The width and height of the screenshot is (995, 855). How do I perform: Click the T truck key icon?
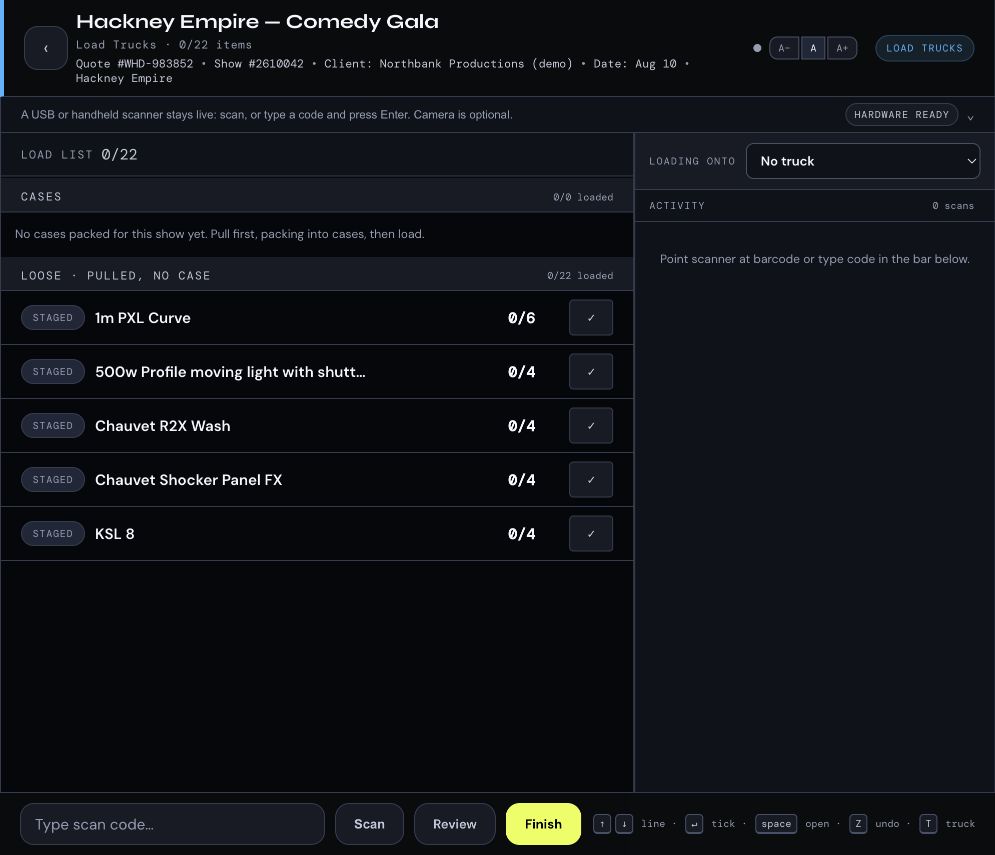pyautogui.click(x=928, y=824)
